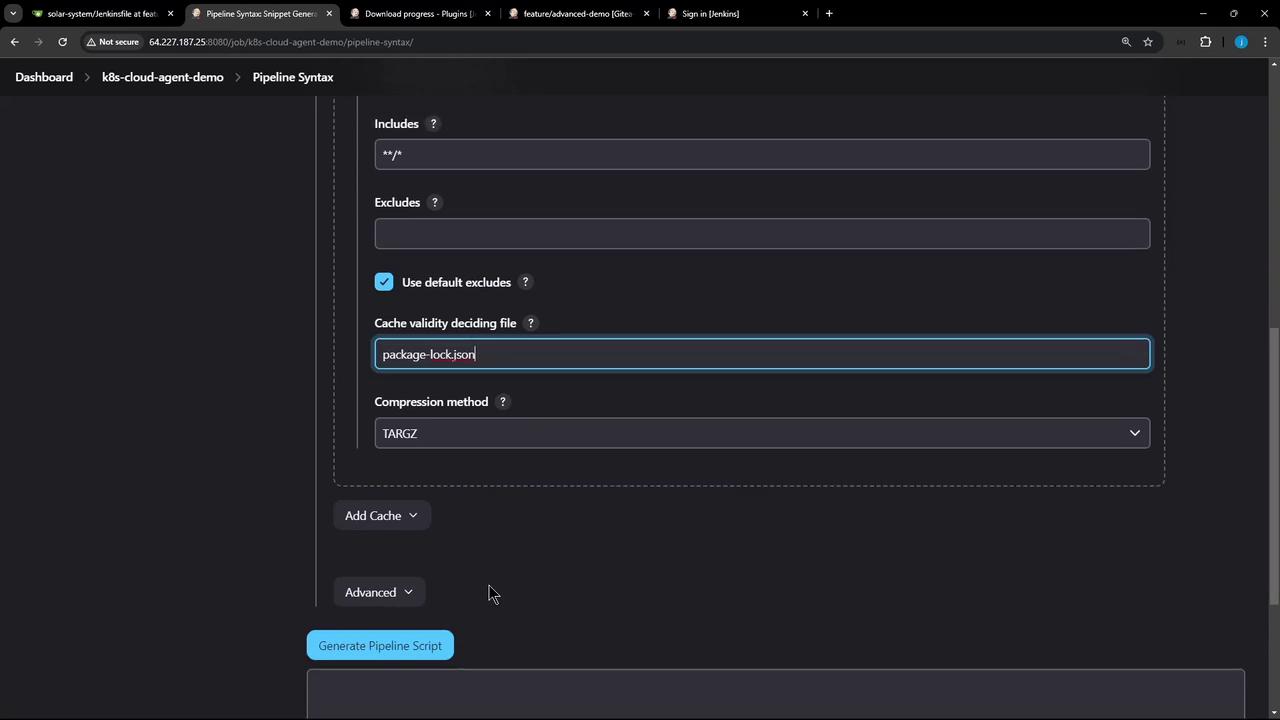1280x720 pixels.
Task: Switch to Download progress Plugins tab
Action: [x=420, y=14]
